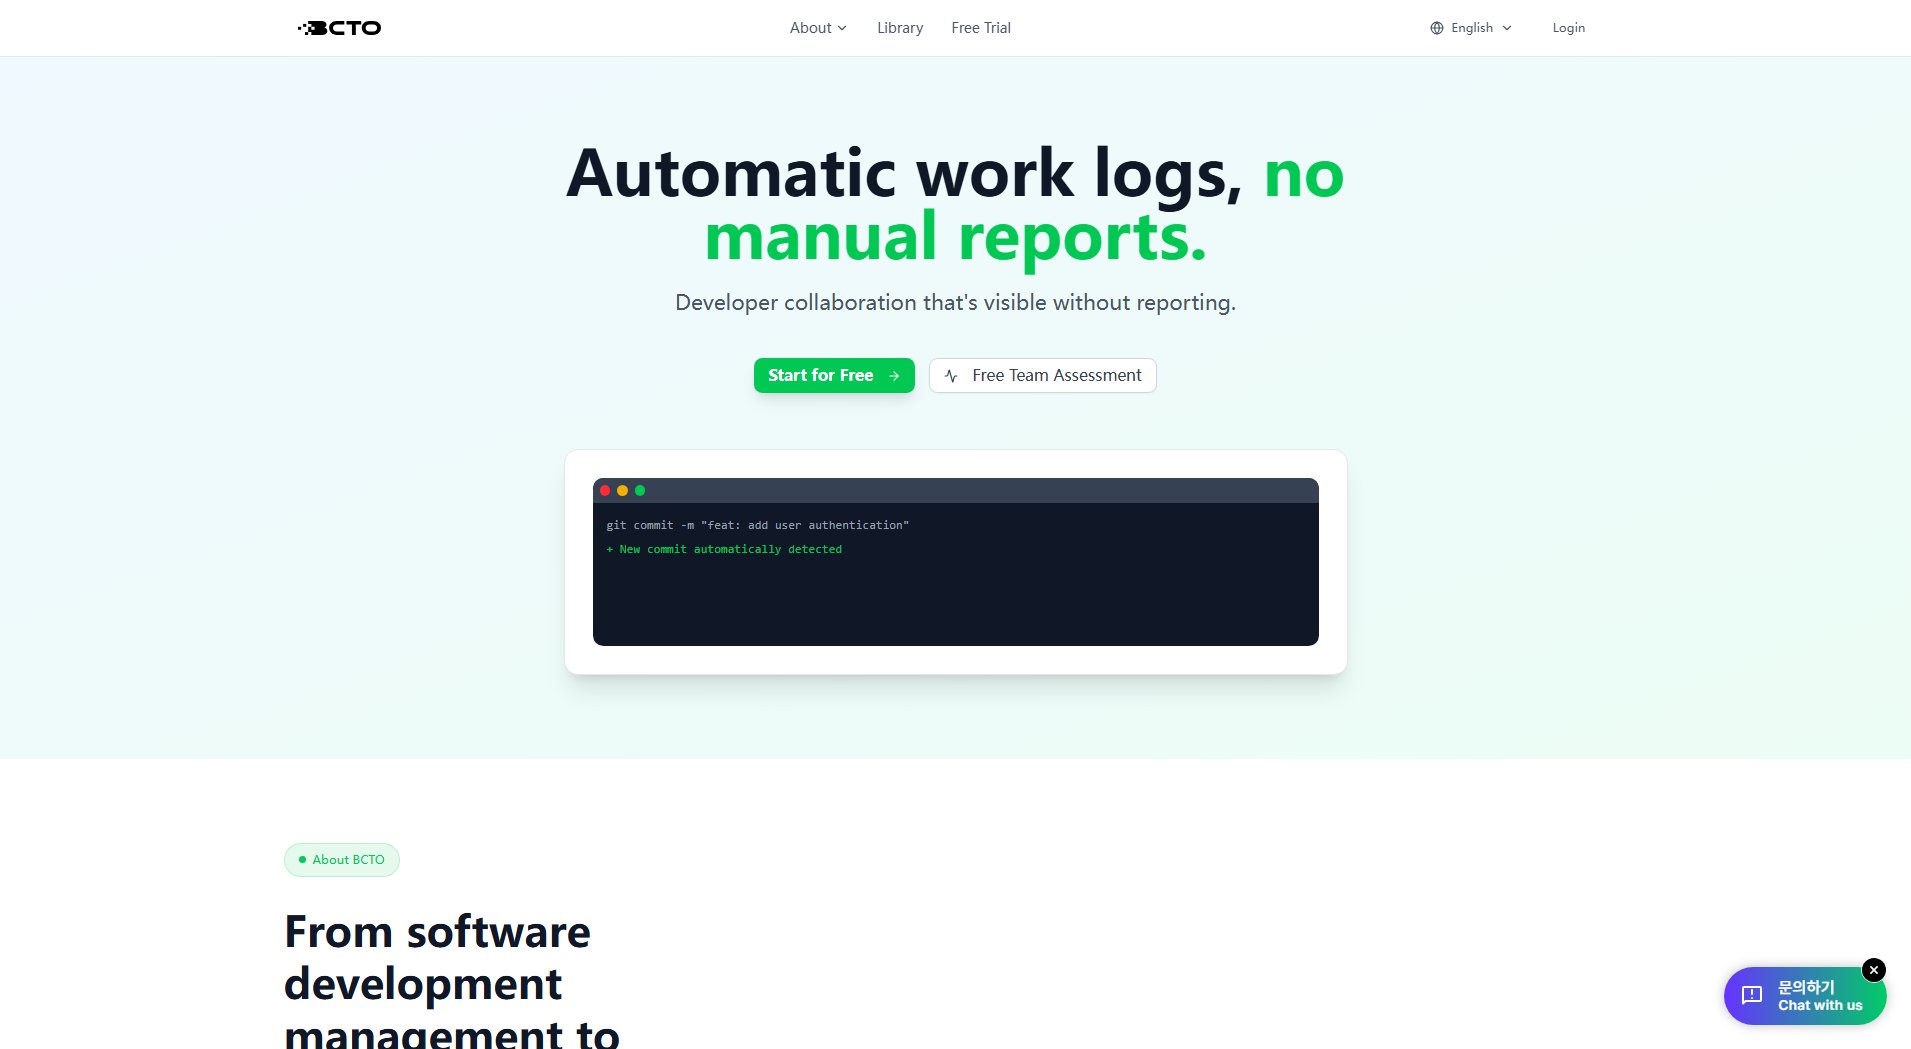Click the red dot on terminal window
The image size is (1911, 1049).
605,491
